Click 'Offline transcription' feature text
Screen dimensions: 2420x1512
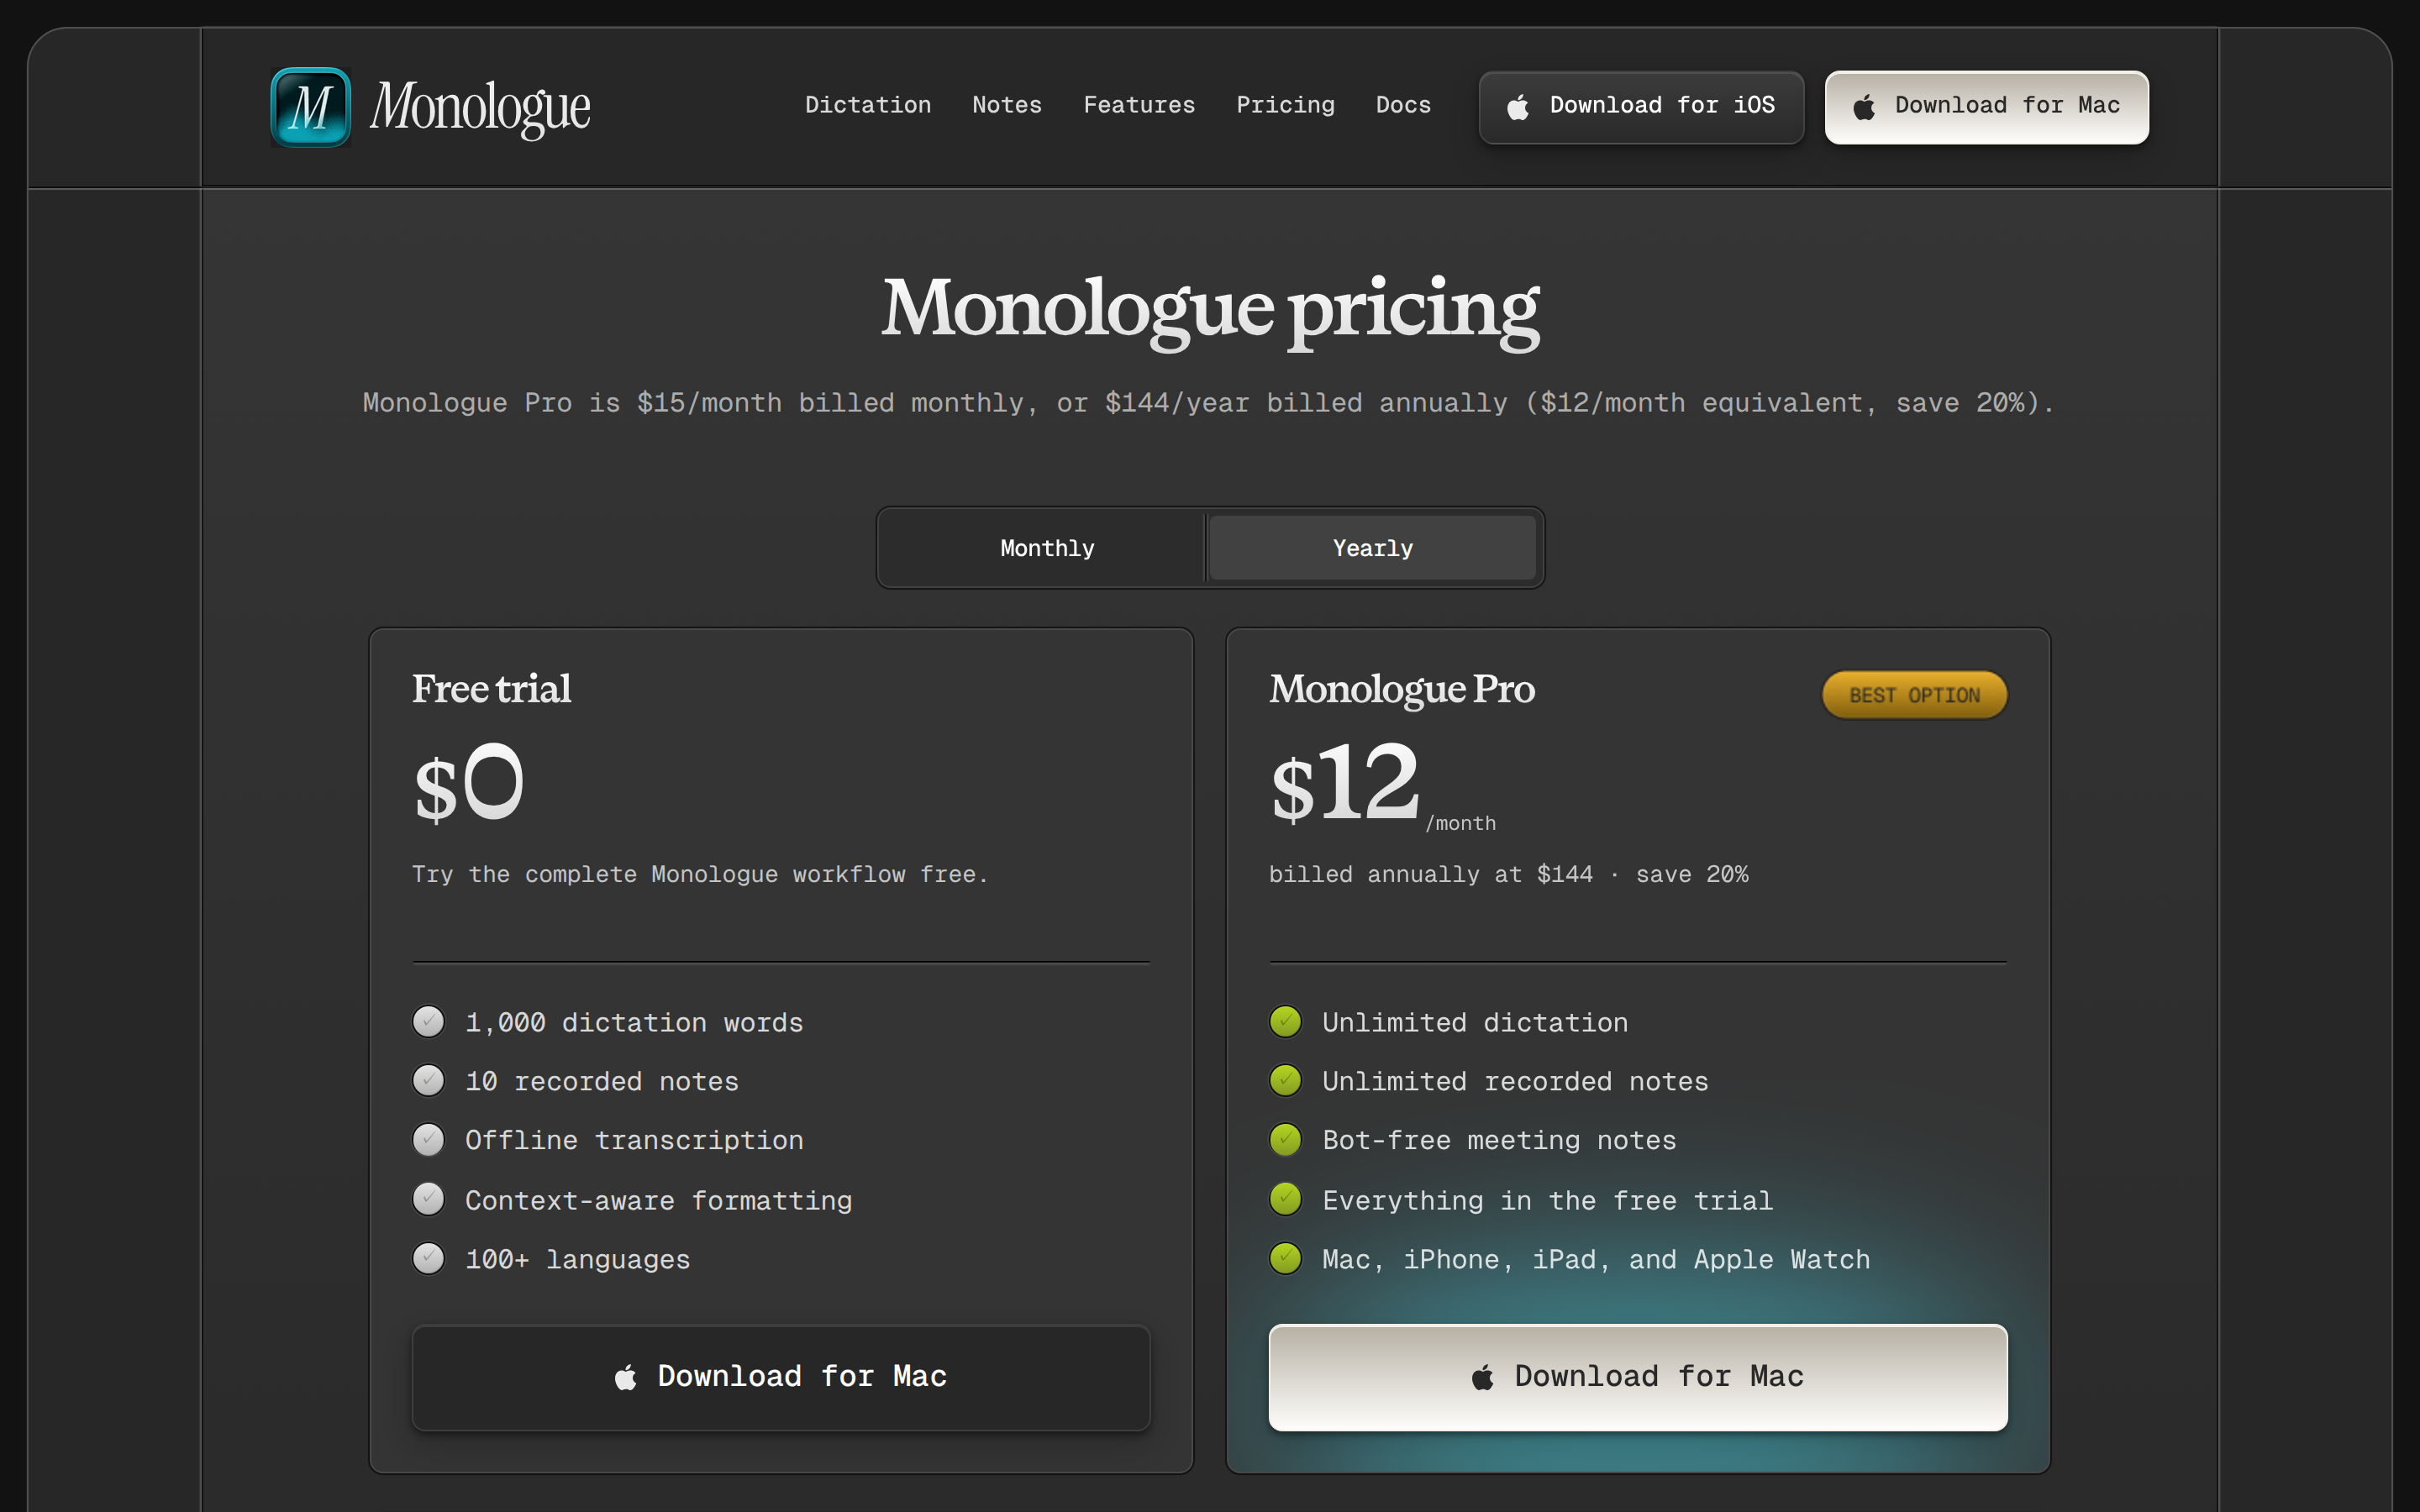click(634, 1140)
